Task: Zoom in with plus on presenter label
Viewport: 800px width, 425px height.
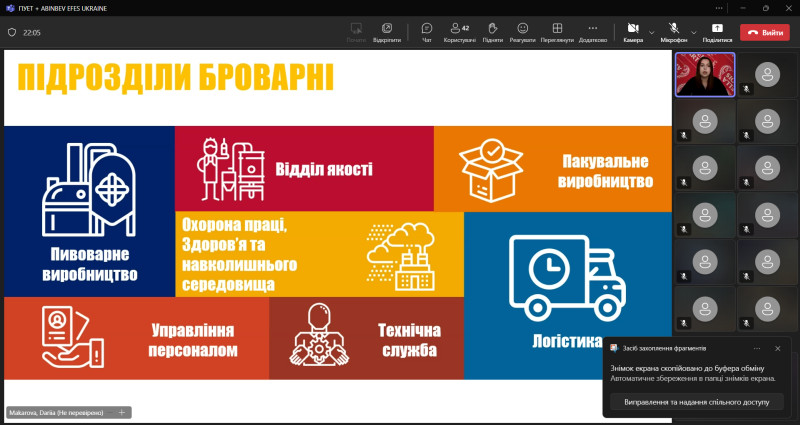Action: (122, 412)
